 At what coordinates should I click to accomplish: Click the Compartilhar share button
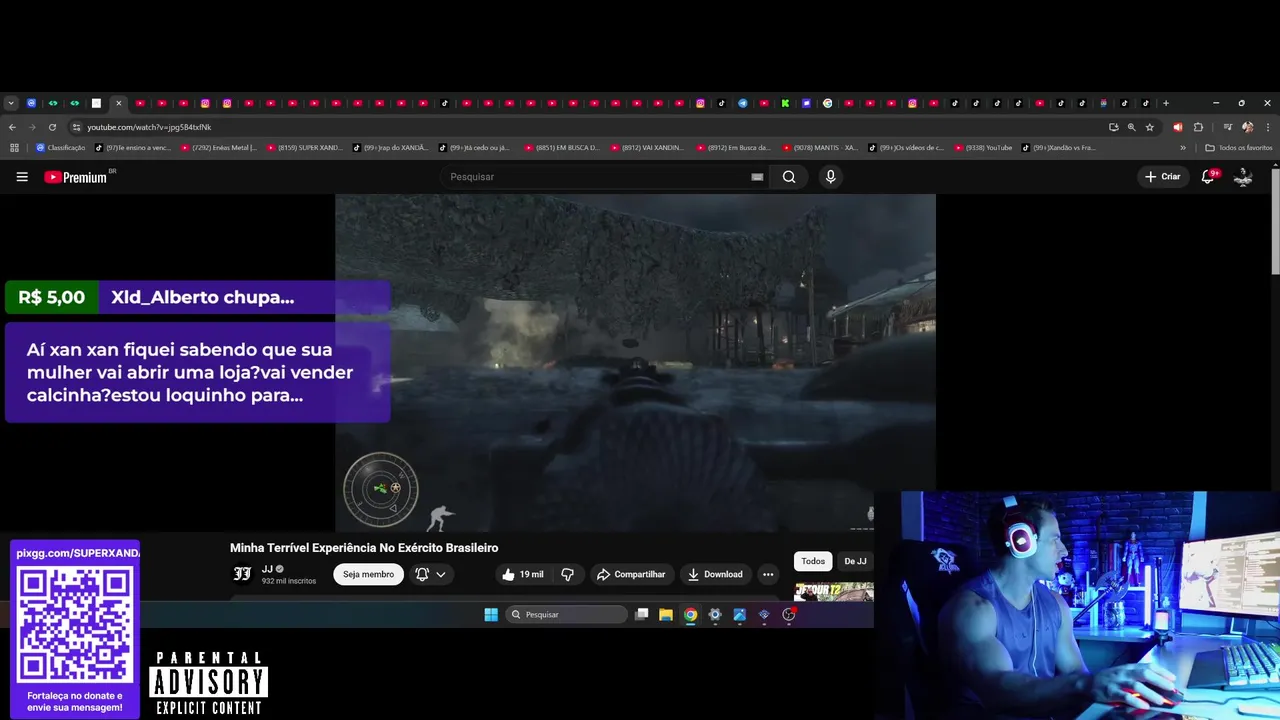click(x=631, y=574)
